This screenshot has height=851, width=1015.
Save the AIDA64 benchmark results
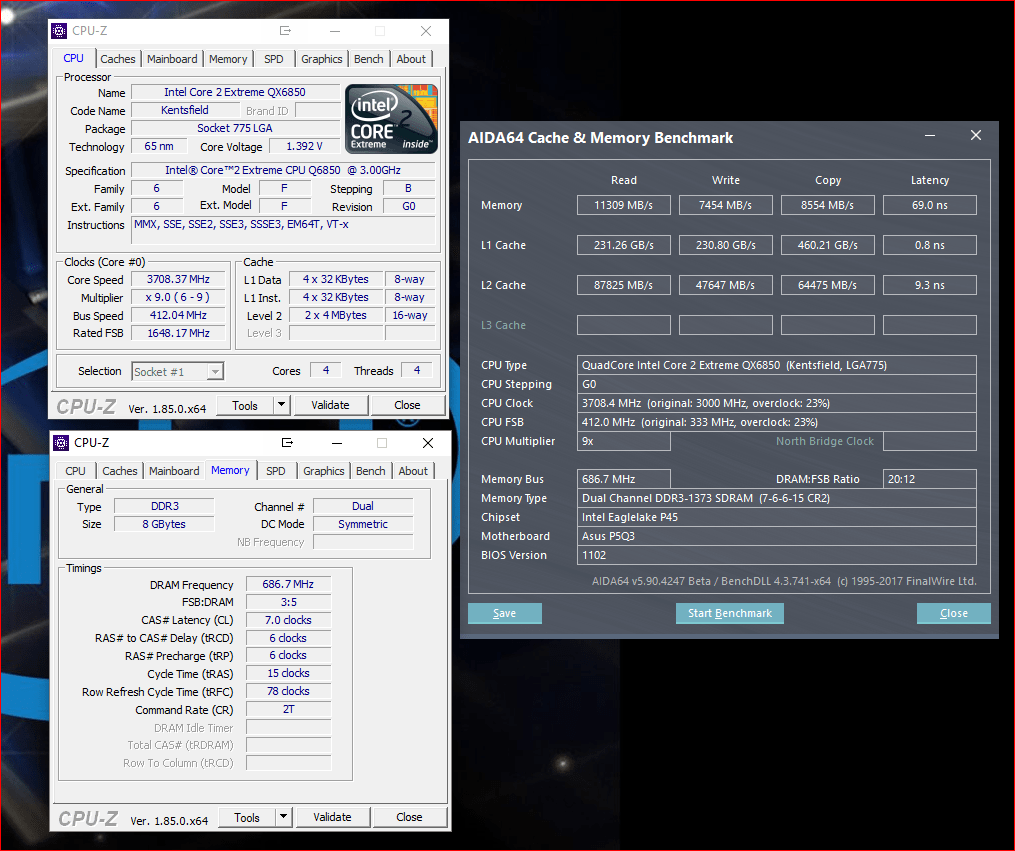click(505, 613)
